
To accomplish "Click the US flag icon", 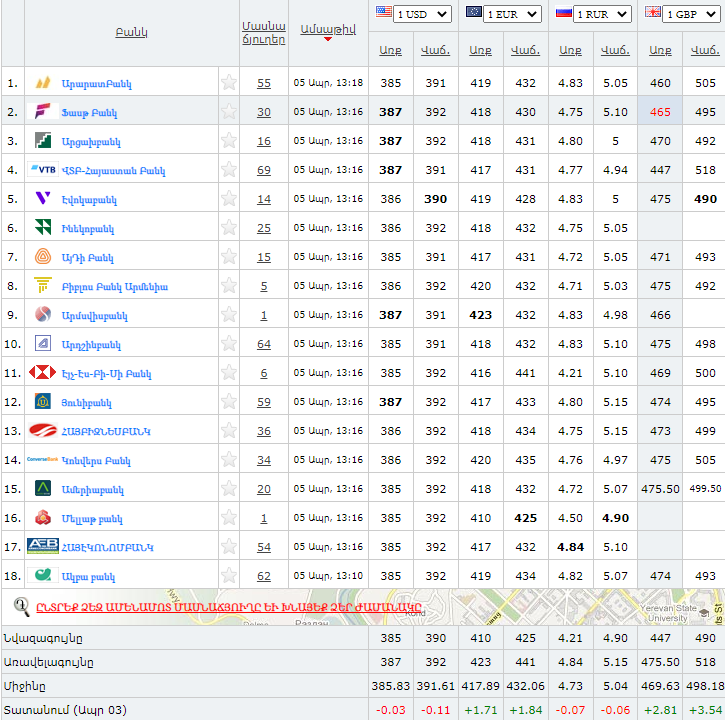I will coord(384,12).
